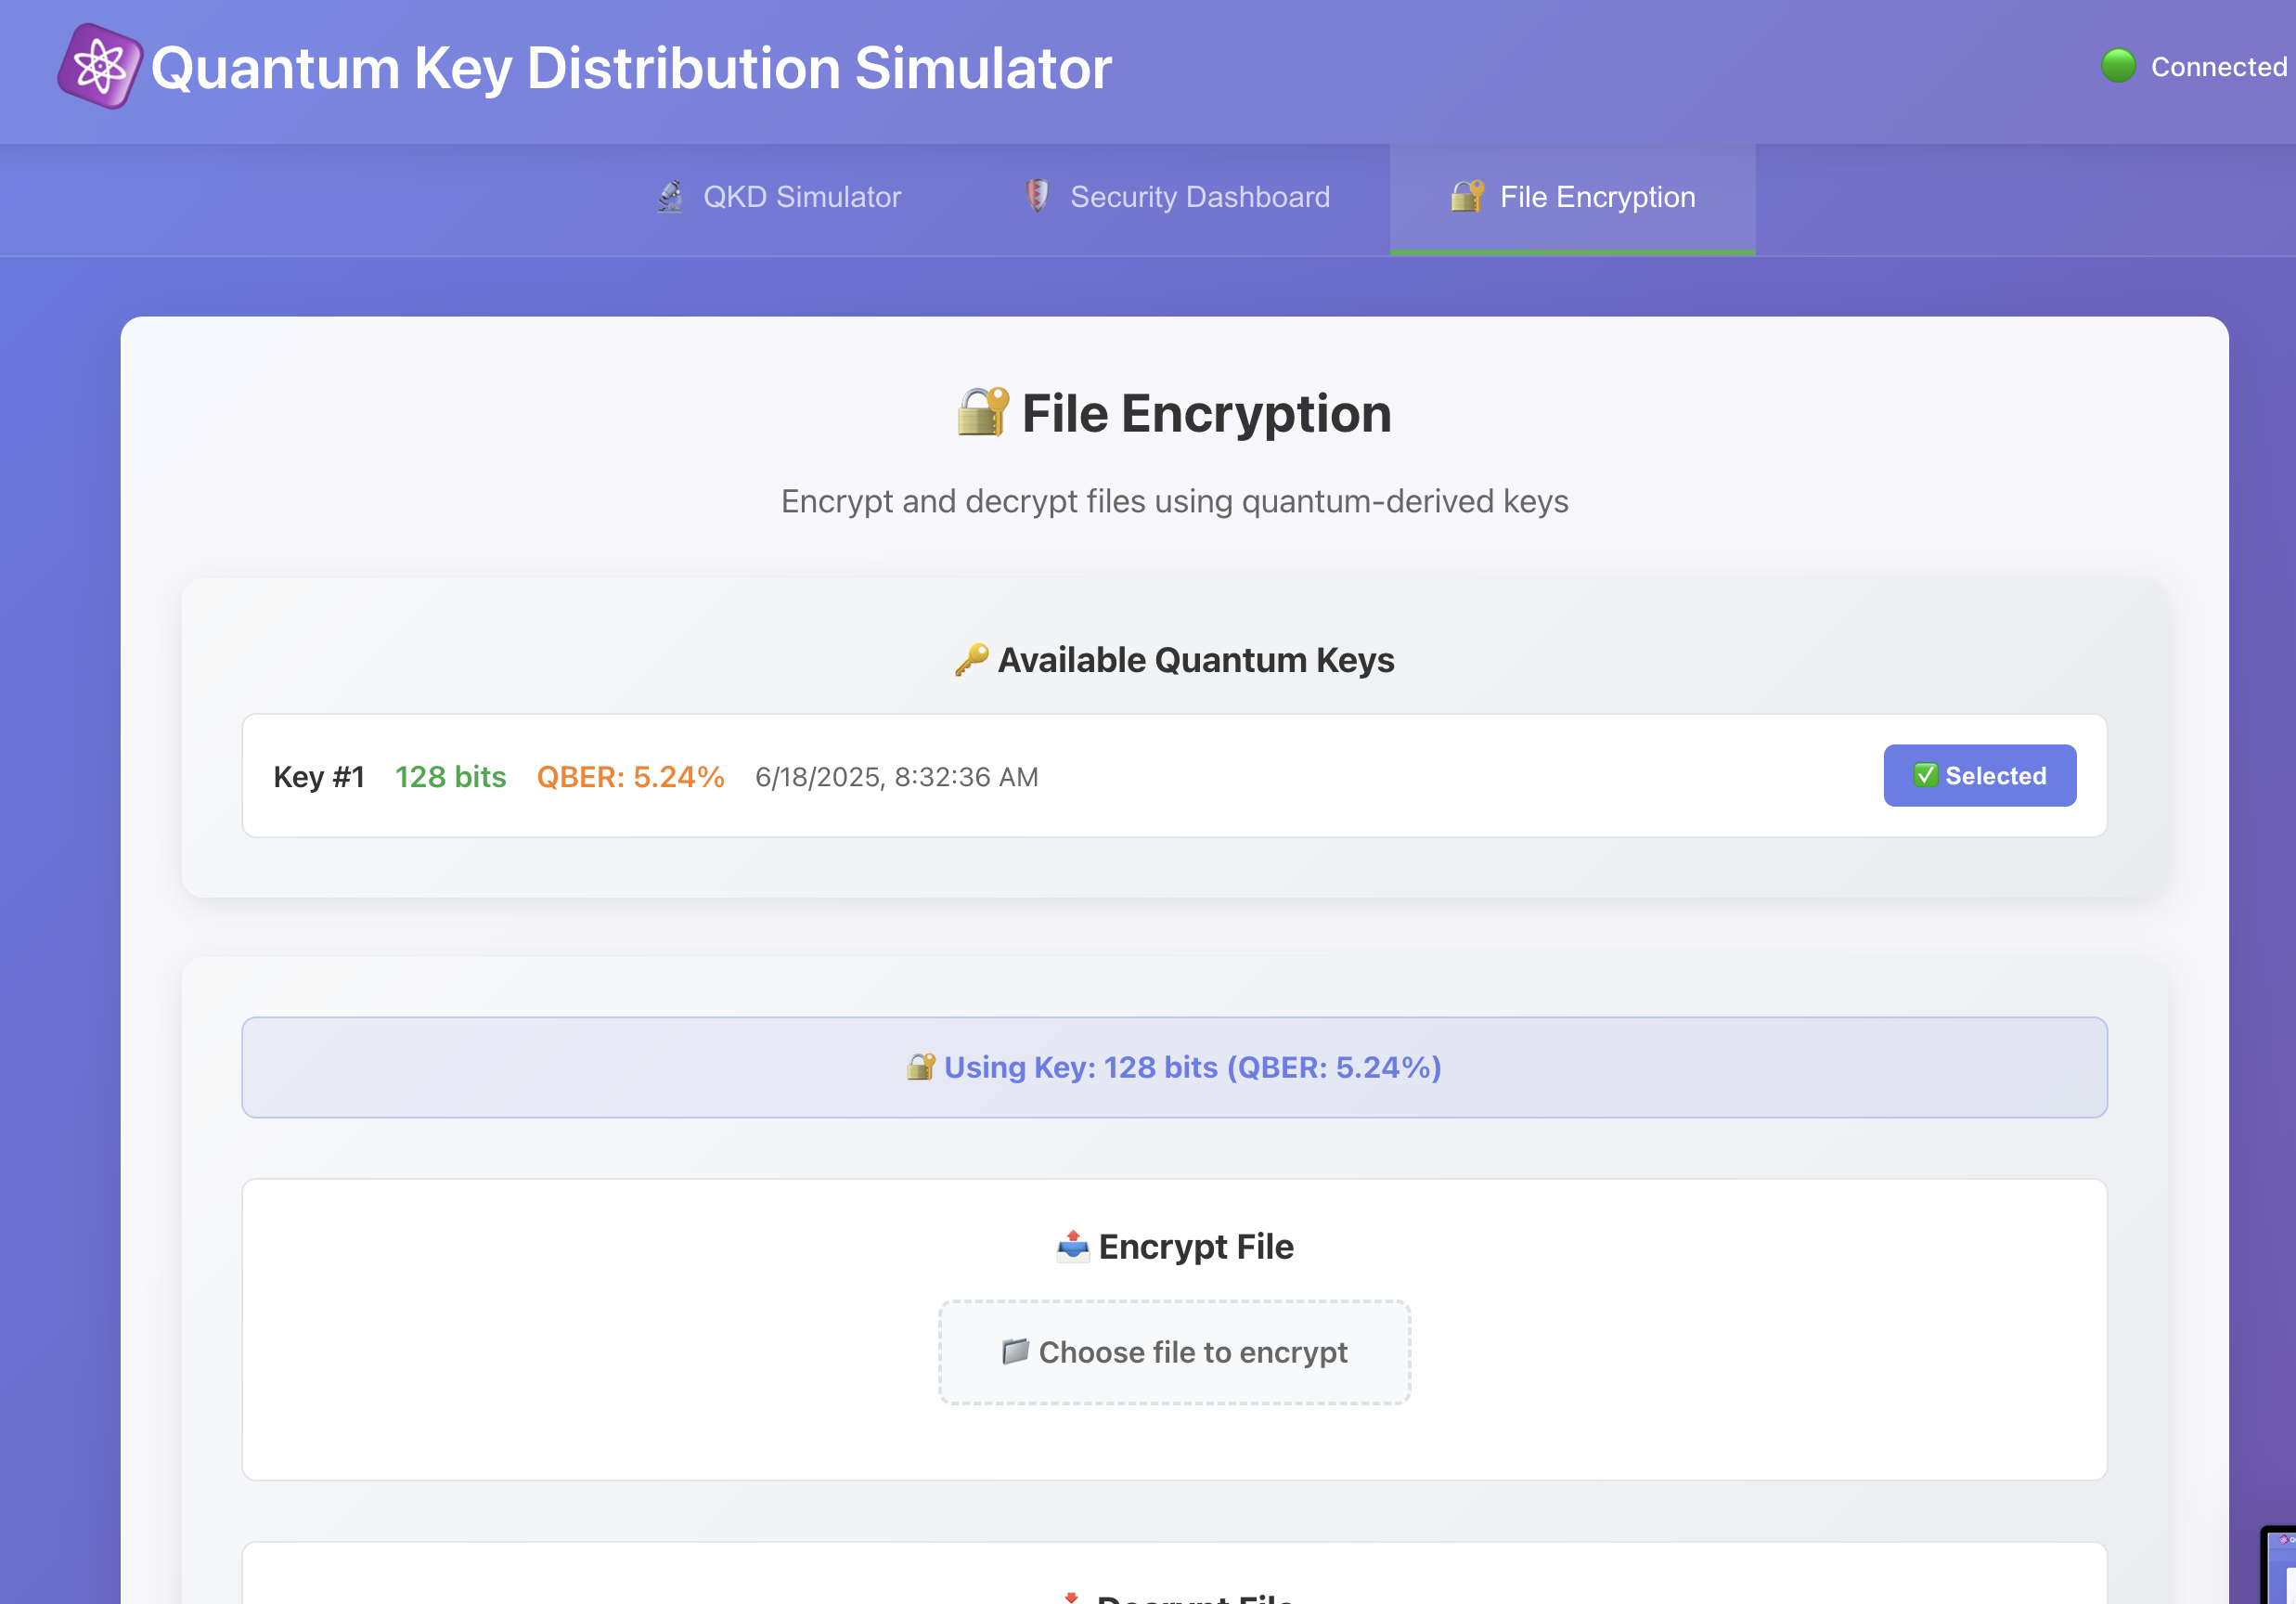The width and height of the screenshot is (2296, 1604).
Task: Click the green Connected status indicator
Action: [x=2118, y=66]
